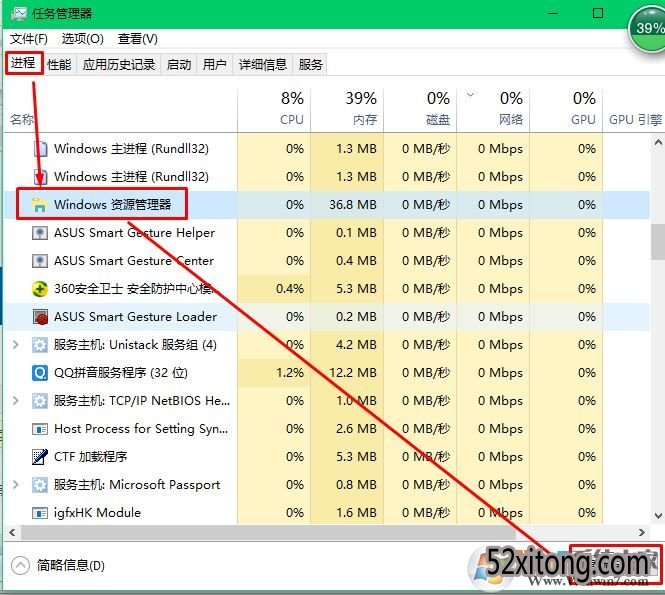Sort by the 名称 column header

pos(121,110)
